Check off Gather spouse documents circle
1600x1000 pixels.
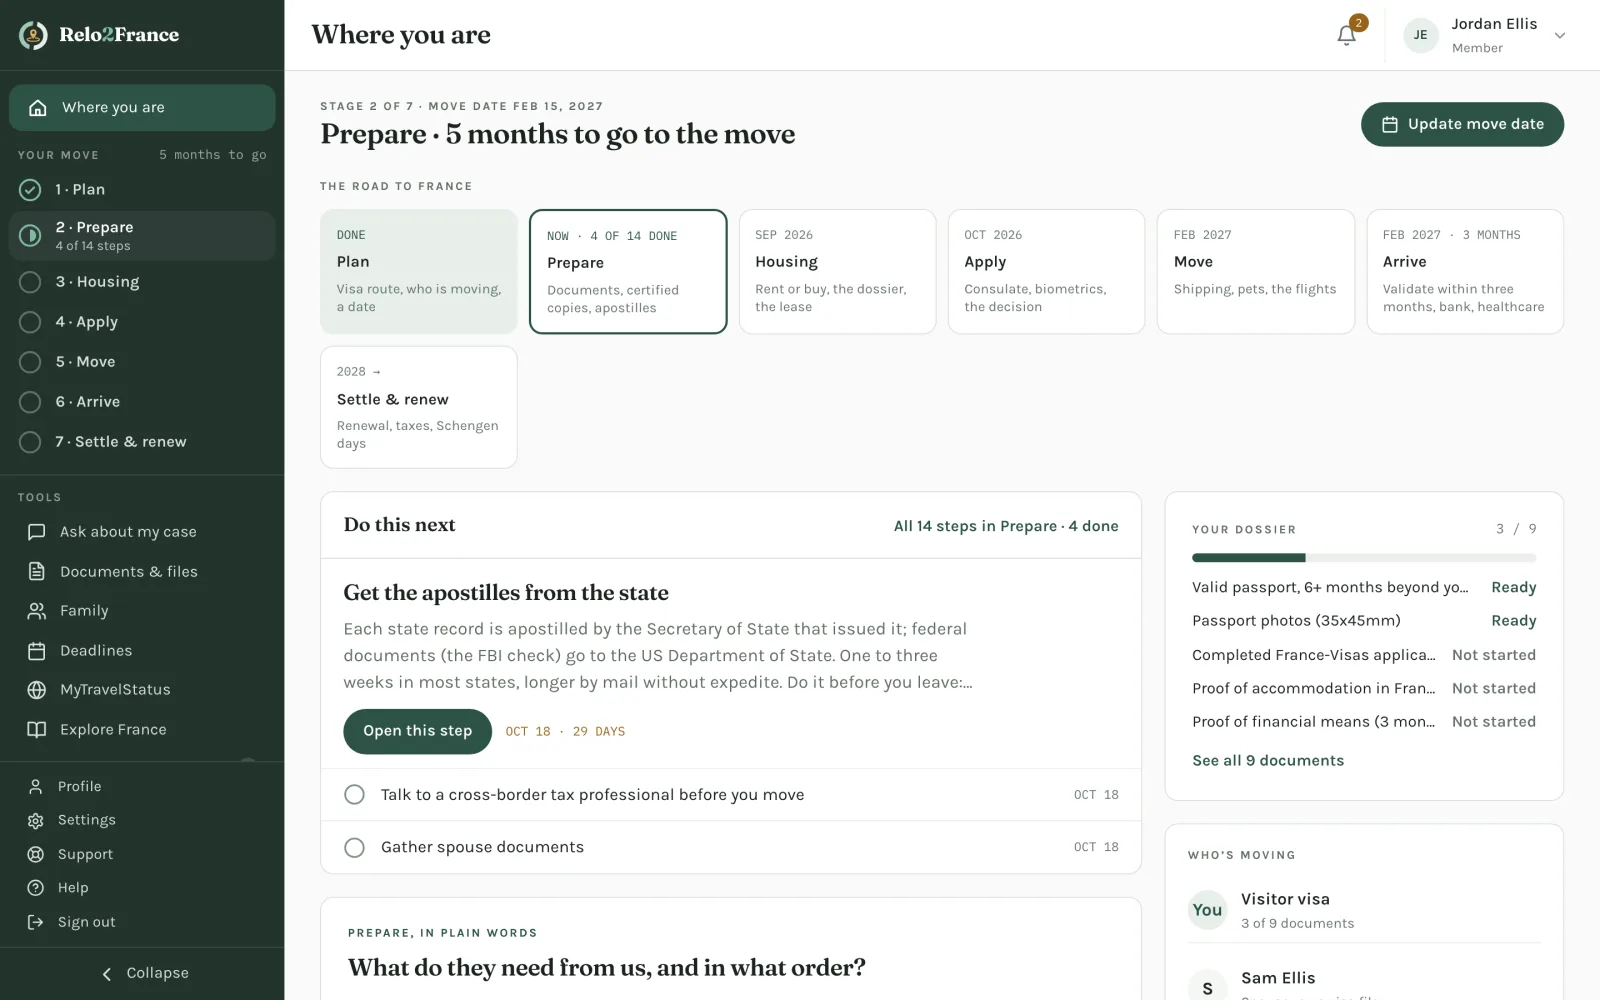click(x=354, y=848)
